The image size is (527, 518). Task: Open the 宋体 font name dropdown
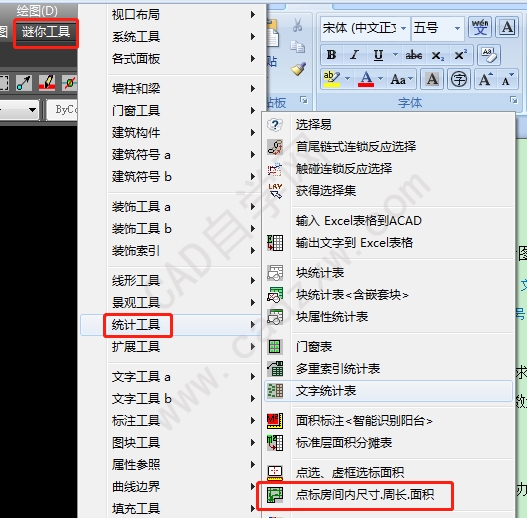coord(404,28)
